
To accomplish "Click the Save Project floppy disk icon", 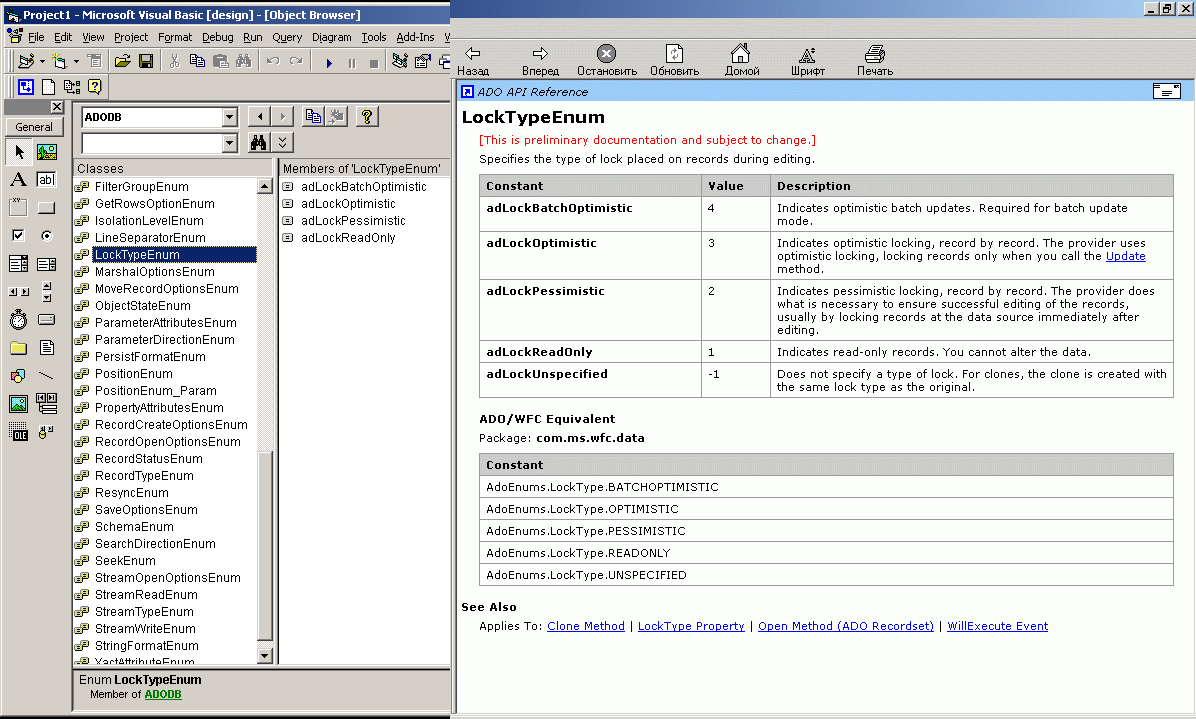I will (x=146, y=61).
